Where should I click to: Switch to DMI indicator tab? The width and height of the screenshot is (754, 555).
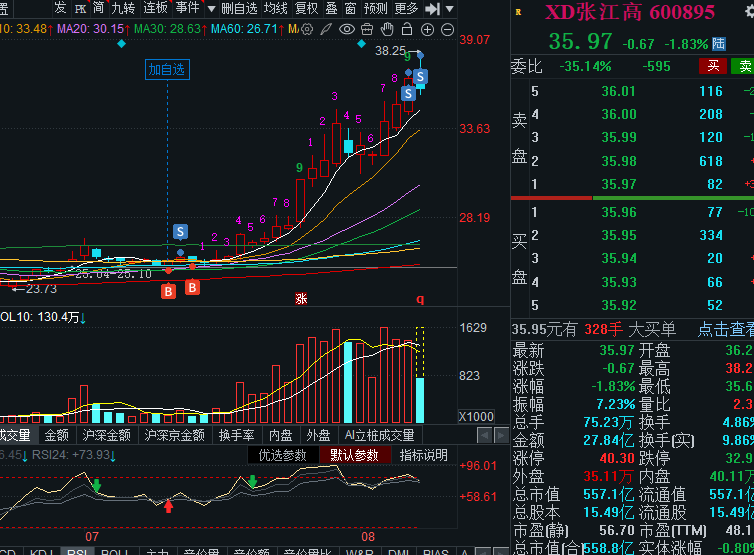tap(398, 551)
